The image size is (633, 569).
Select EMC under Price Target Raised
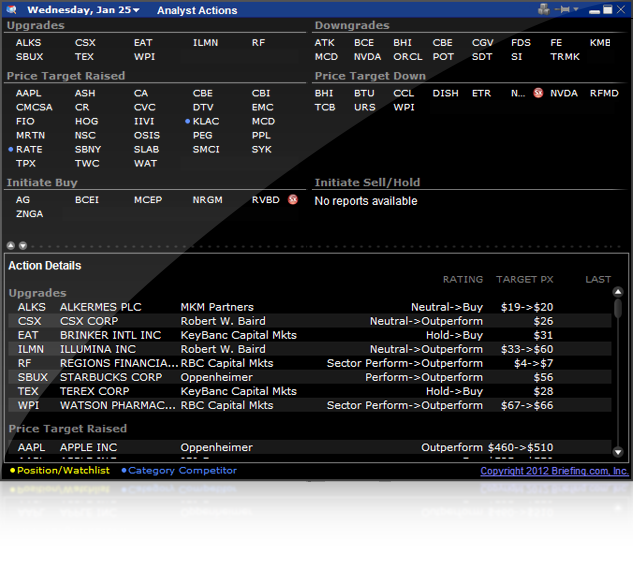pyautogui.click(x=262, y=107)
